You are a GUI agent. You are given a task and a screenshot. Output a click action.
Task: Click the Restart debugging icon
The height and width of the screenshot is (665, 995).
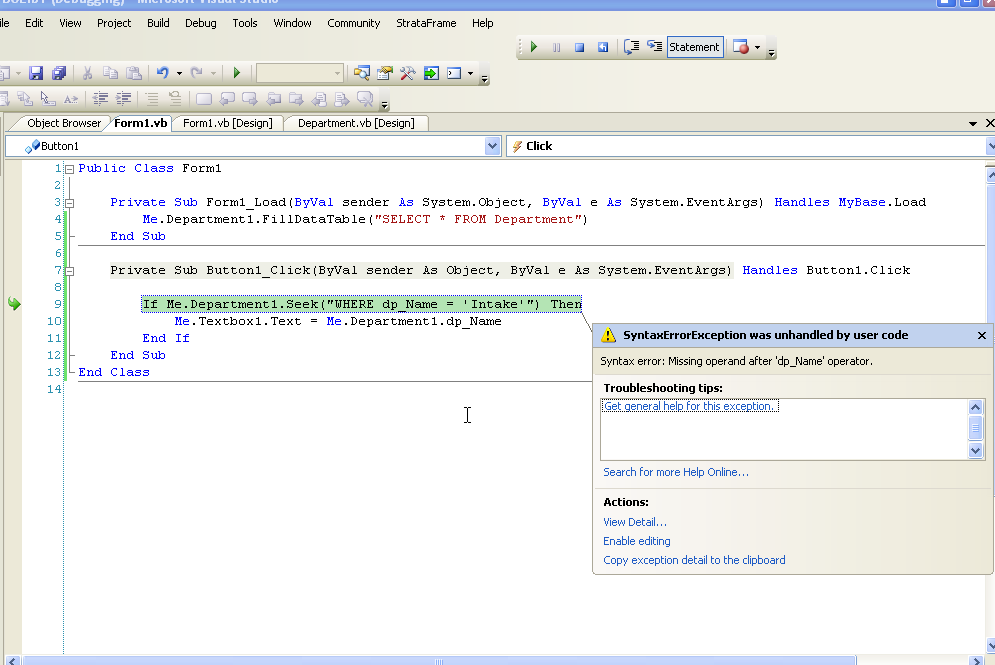[602, 47]
